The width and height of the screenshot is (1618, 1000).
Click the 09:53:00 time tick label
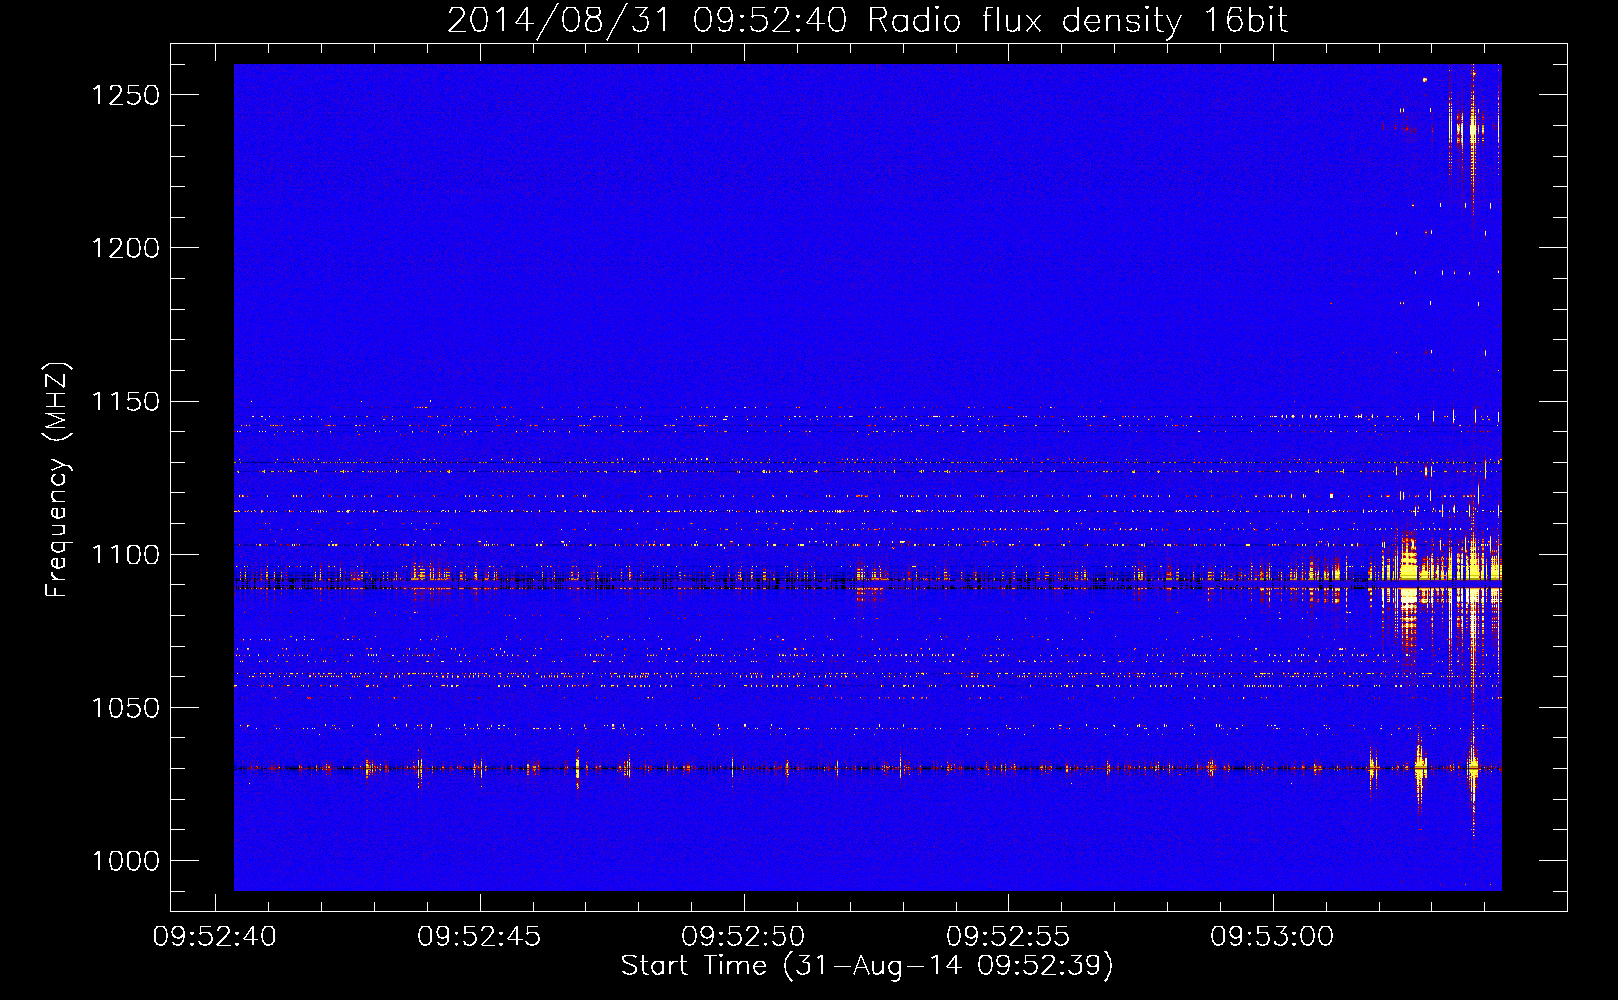pyautogui.click(x=1272, y=937)
